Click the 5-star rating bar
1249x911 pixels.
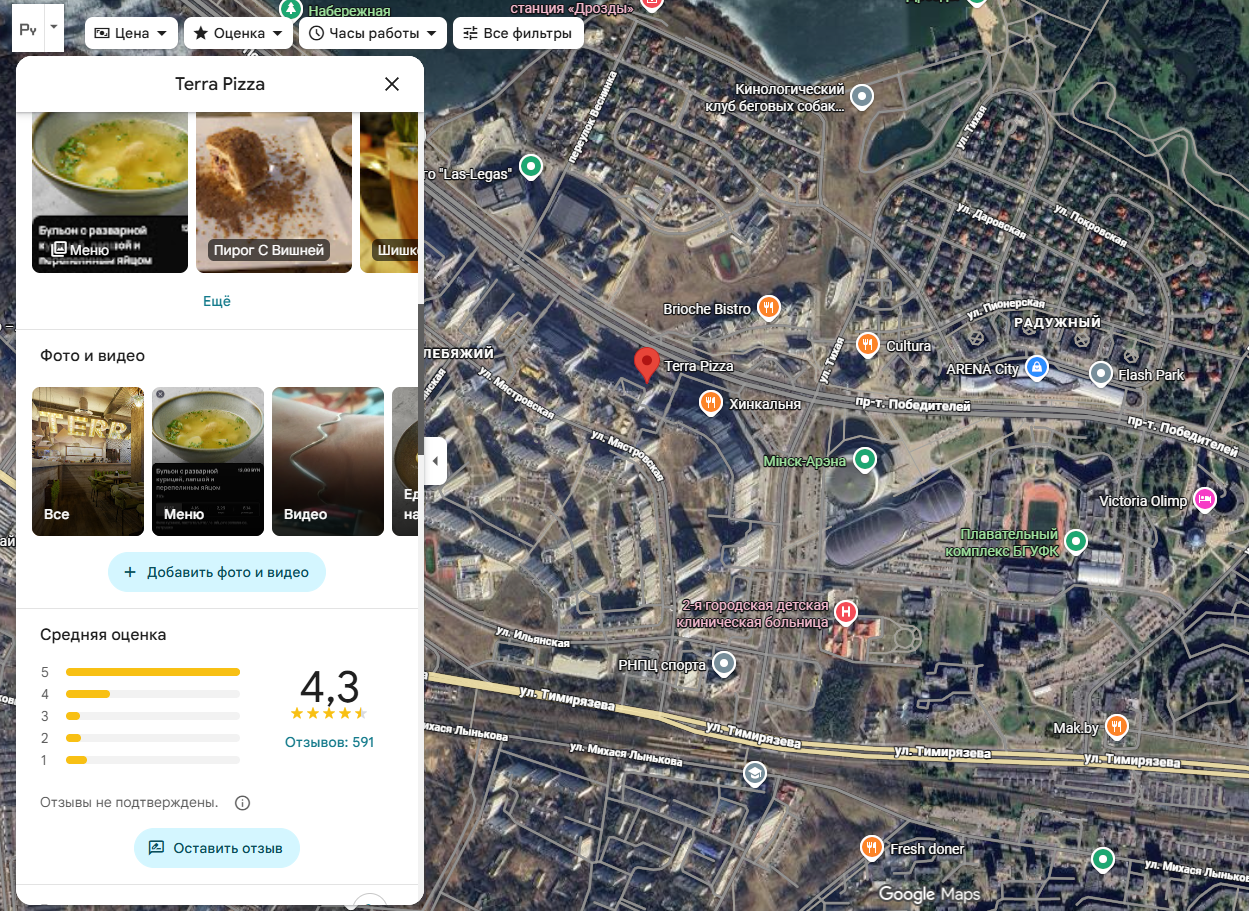pyautogui.click(x=153, y=672)
